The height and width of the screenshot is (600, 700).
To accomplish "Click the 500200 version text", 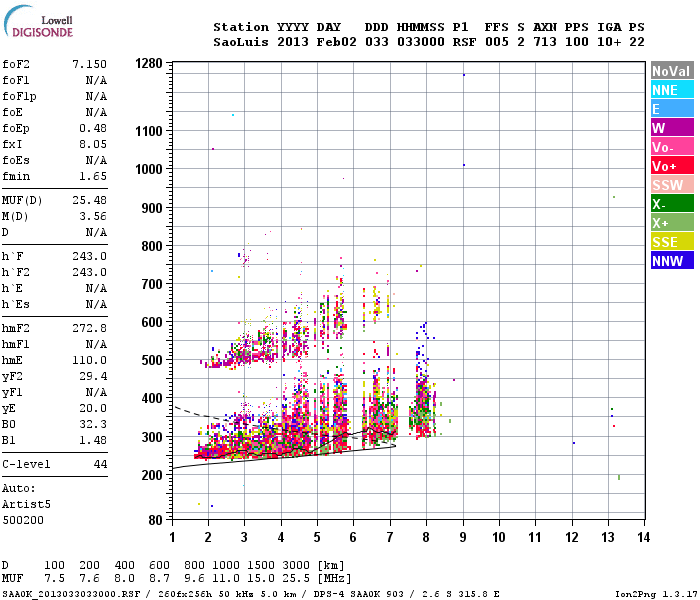I will point(23,520).
